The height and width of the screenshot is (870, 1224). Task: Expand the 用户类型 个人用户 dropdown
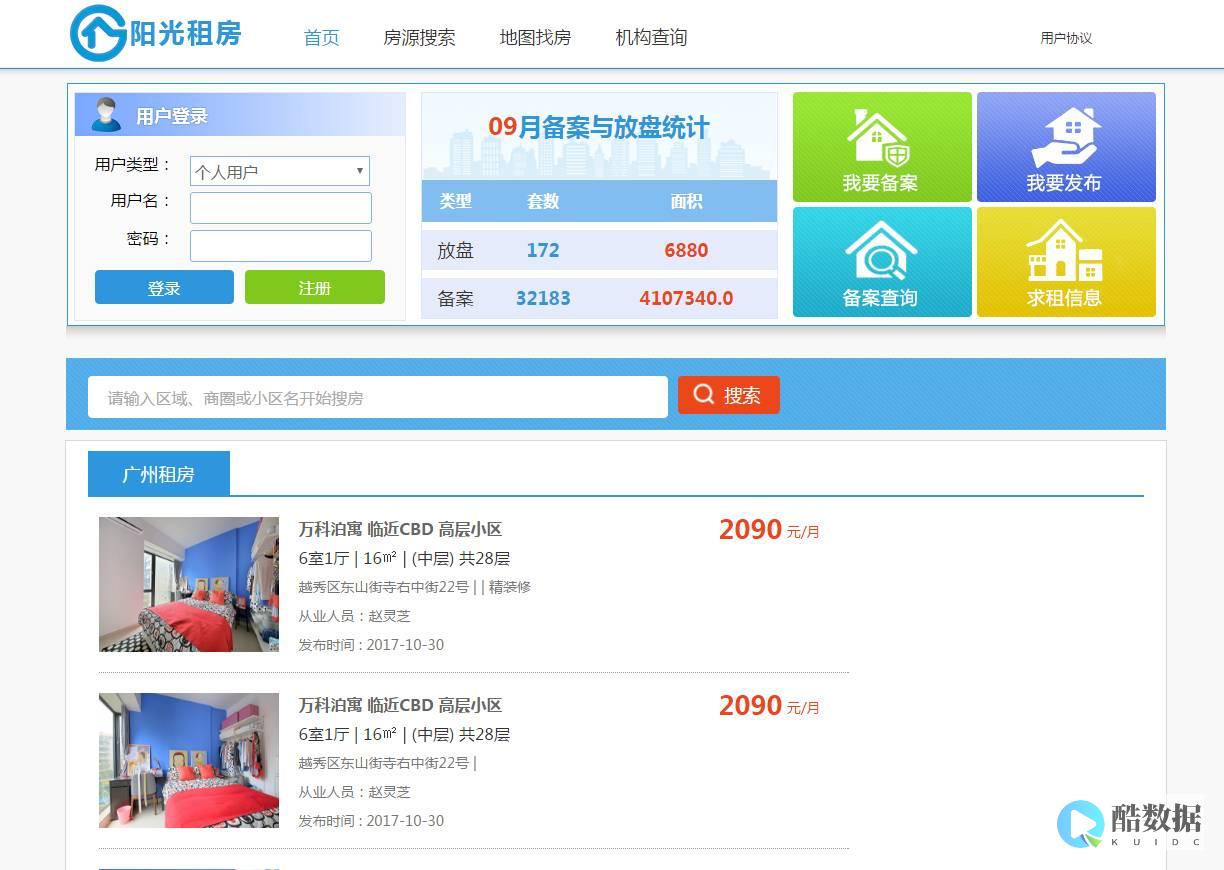[x=280, y=171]
